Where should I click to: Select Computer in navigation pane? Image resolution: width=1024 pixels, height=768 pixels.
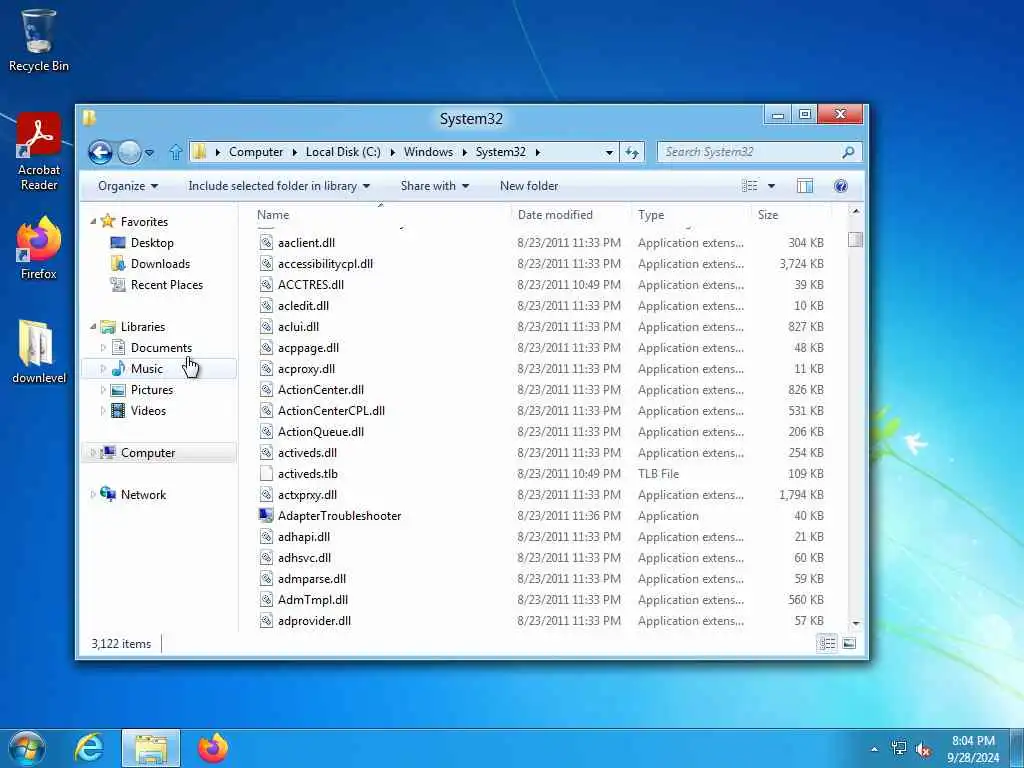148,453
